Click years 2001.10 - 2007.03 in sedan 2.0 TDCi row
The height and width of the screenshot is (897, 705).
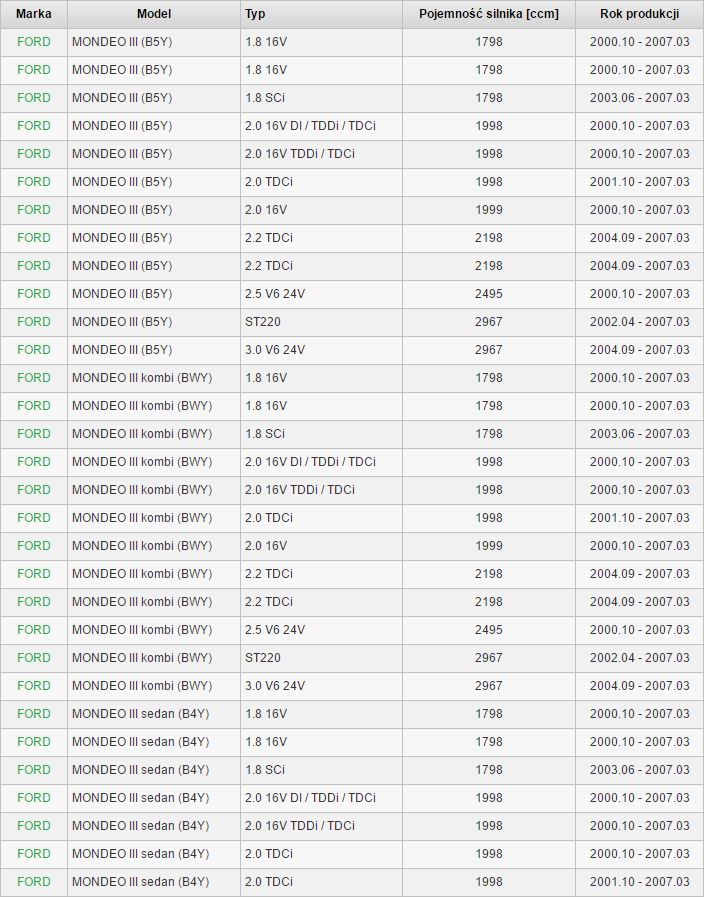[x=640, y=882]
